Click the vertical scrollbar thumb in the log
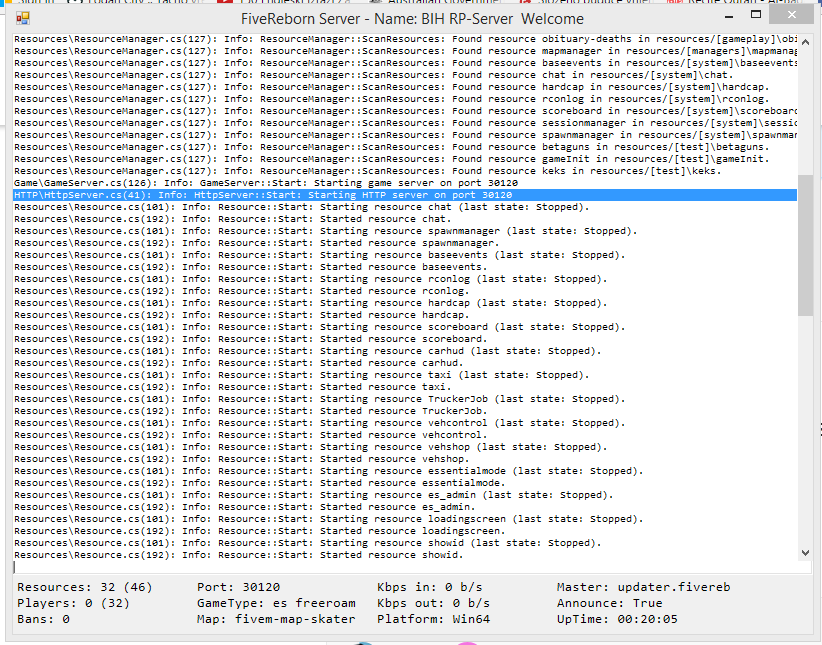822x645 pixels. (805, 245)
